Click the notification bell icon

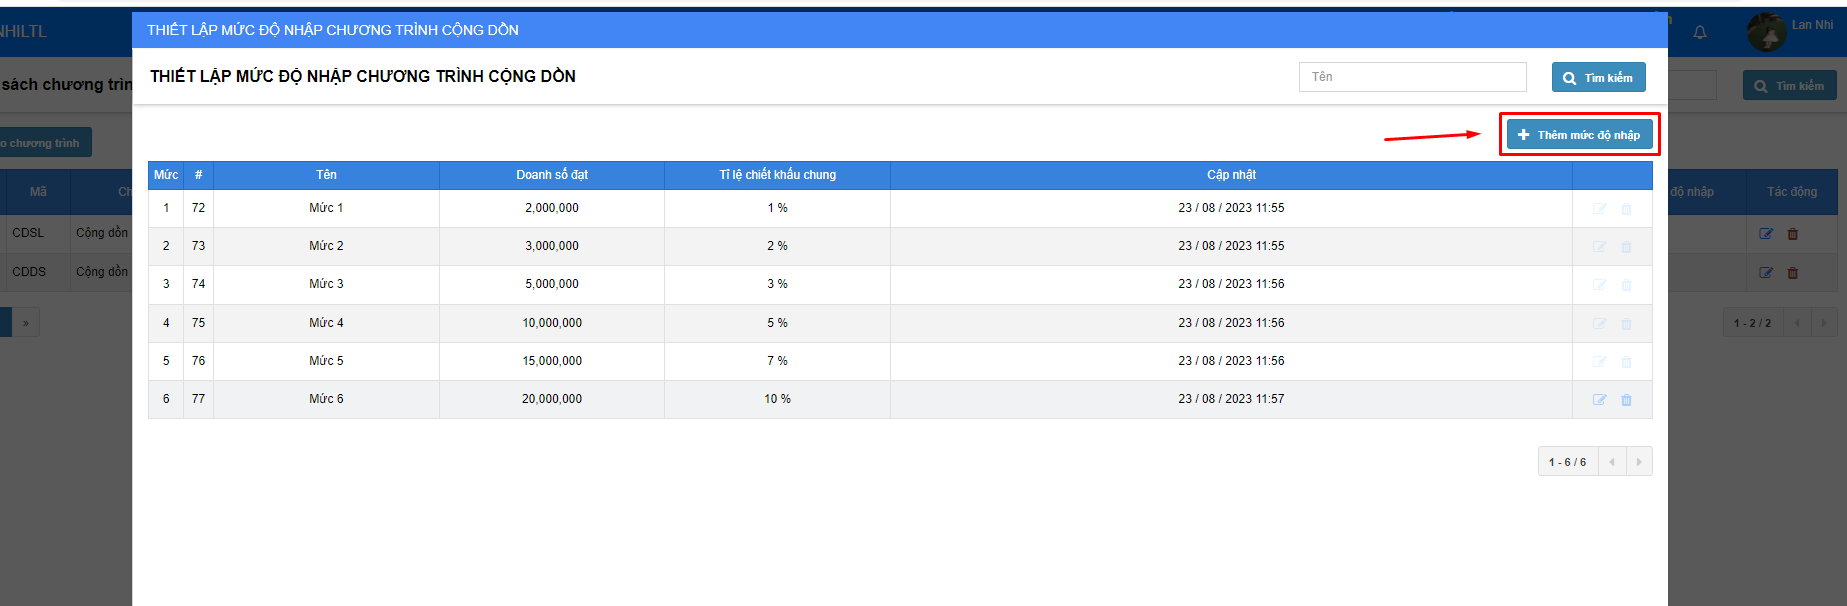1699,33
